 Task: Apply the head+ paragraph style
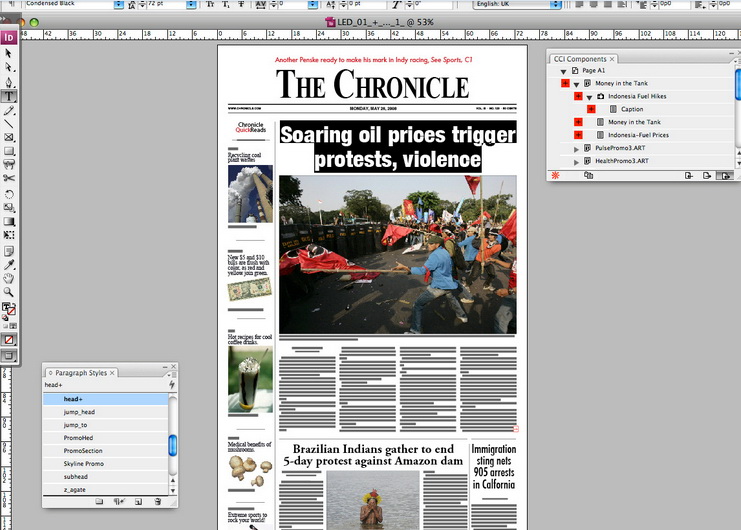[x=105, y=399]
